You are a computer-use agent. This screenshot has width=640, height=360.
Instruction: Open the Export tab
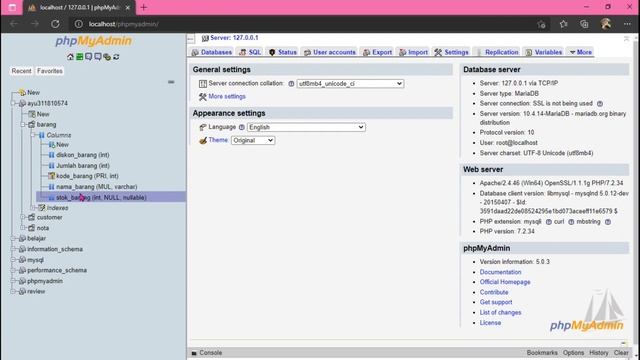377,52
